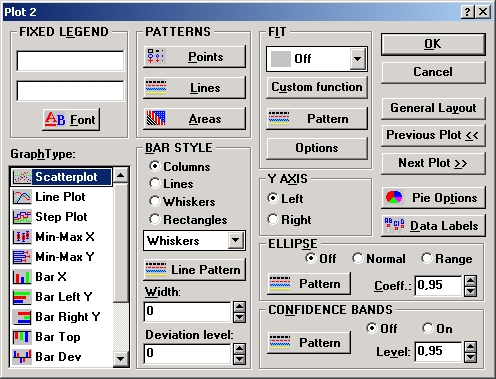Image resolution: width=496 pixels, height=379 pixels.
Task: Select the Bar Left Y chart icon
Action: point(22,297)
